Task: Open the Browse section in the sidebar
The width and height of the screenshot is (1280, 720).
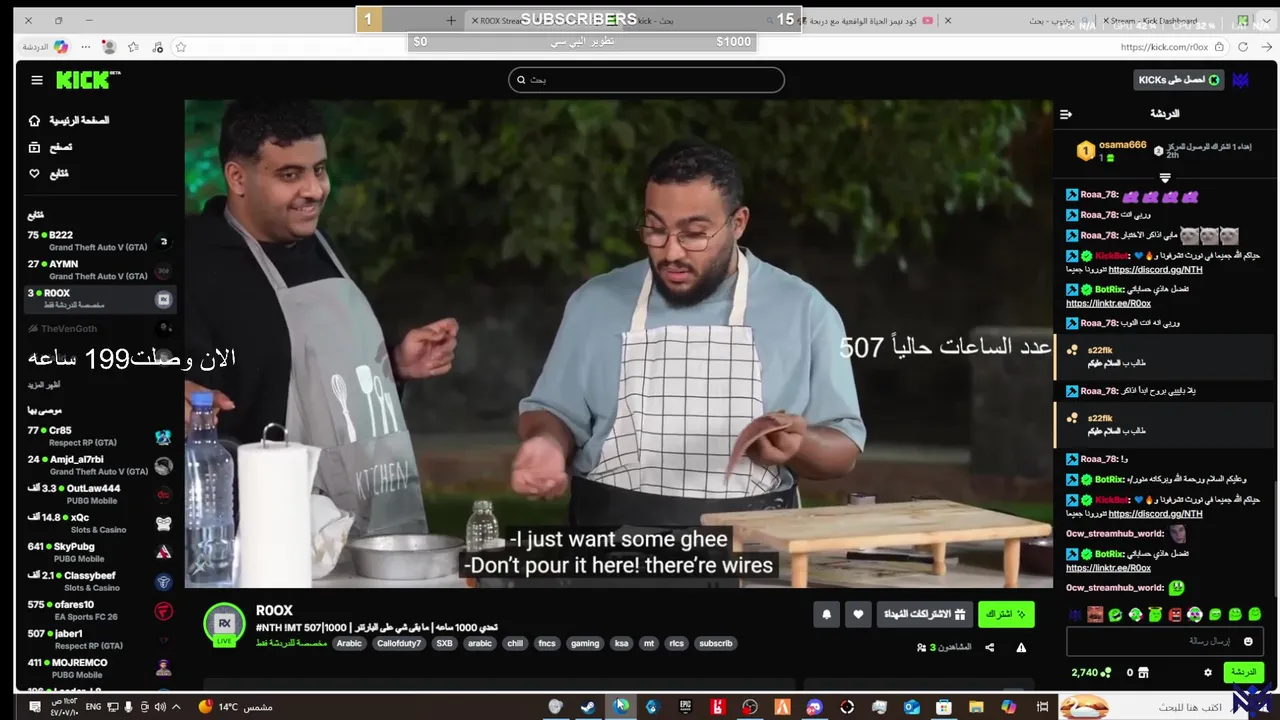Action: click(50, 147)
